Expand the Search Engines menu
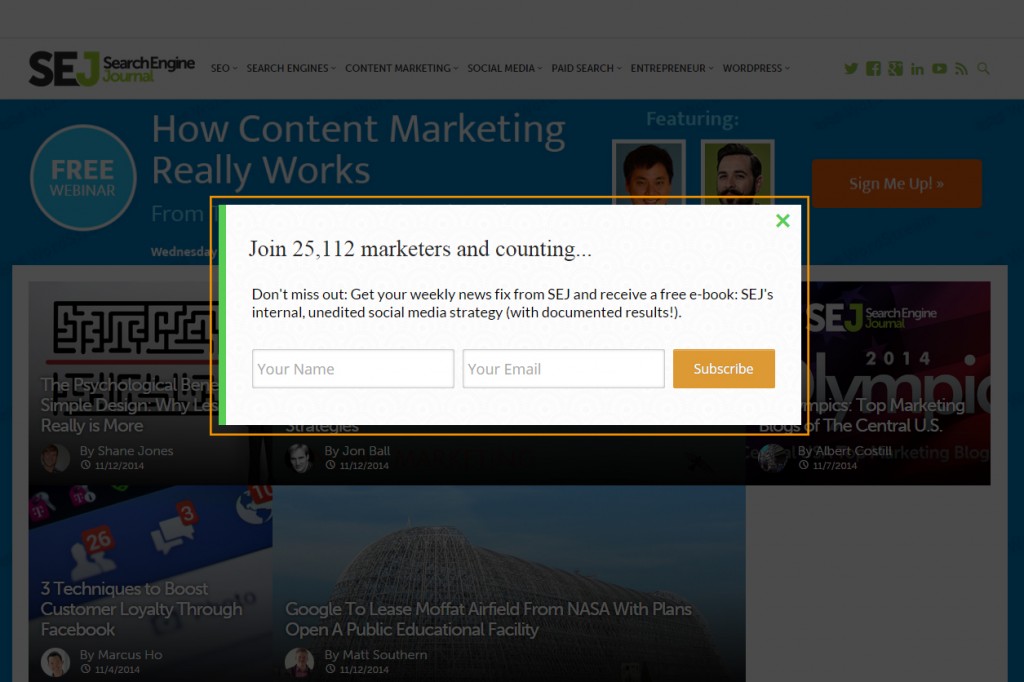 tap(291, 68)
